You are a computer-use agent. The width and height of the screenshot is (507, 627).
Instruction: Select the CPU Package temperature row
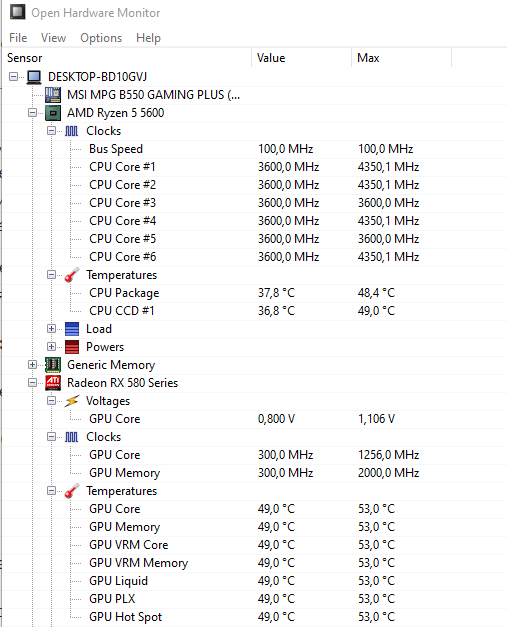point(254,293)
